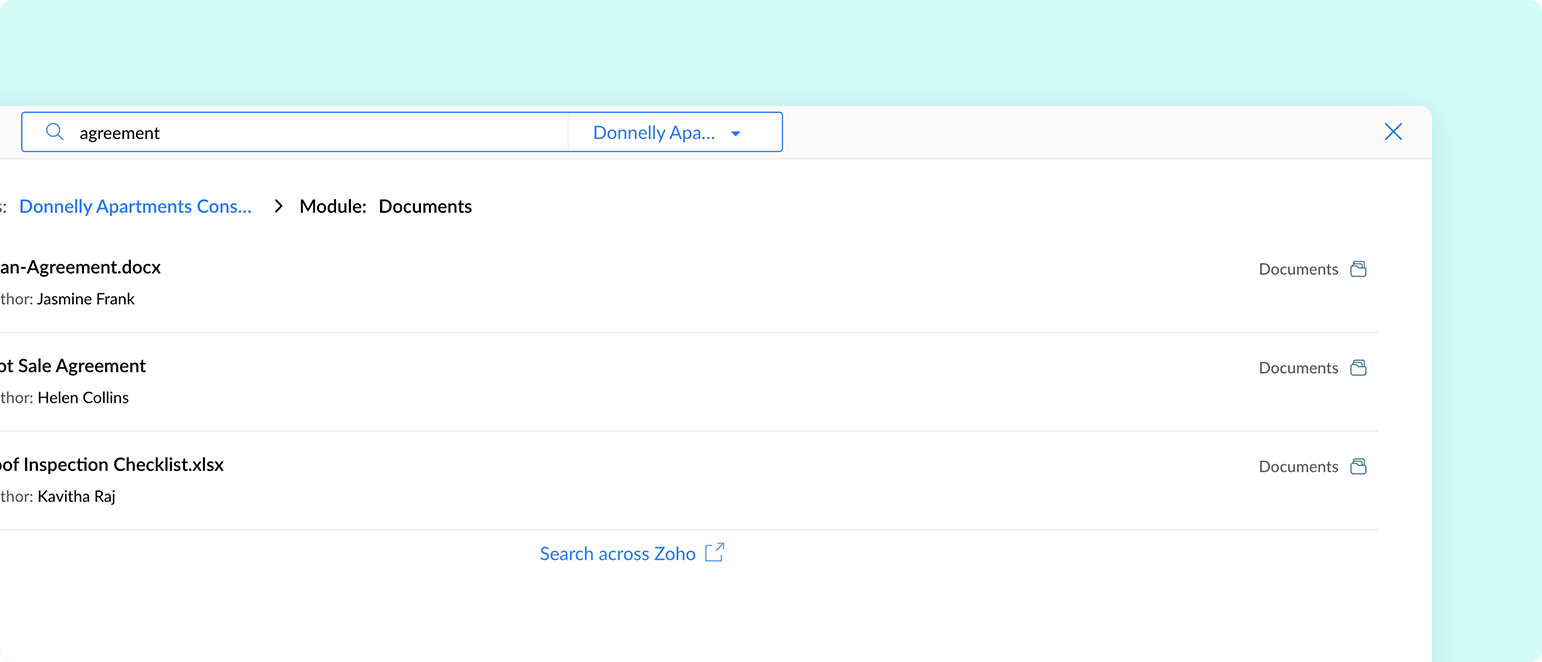1542x662 pixels.
Task: Click the dropdown caret arrow in search bar
Action: (x=736, y=133)
